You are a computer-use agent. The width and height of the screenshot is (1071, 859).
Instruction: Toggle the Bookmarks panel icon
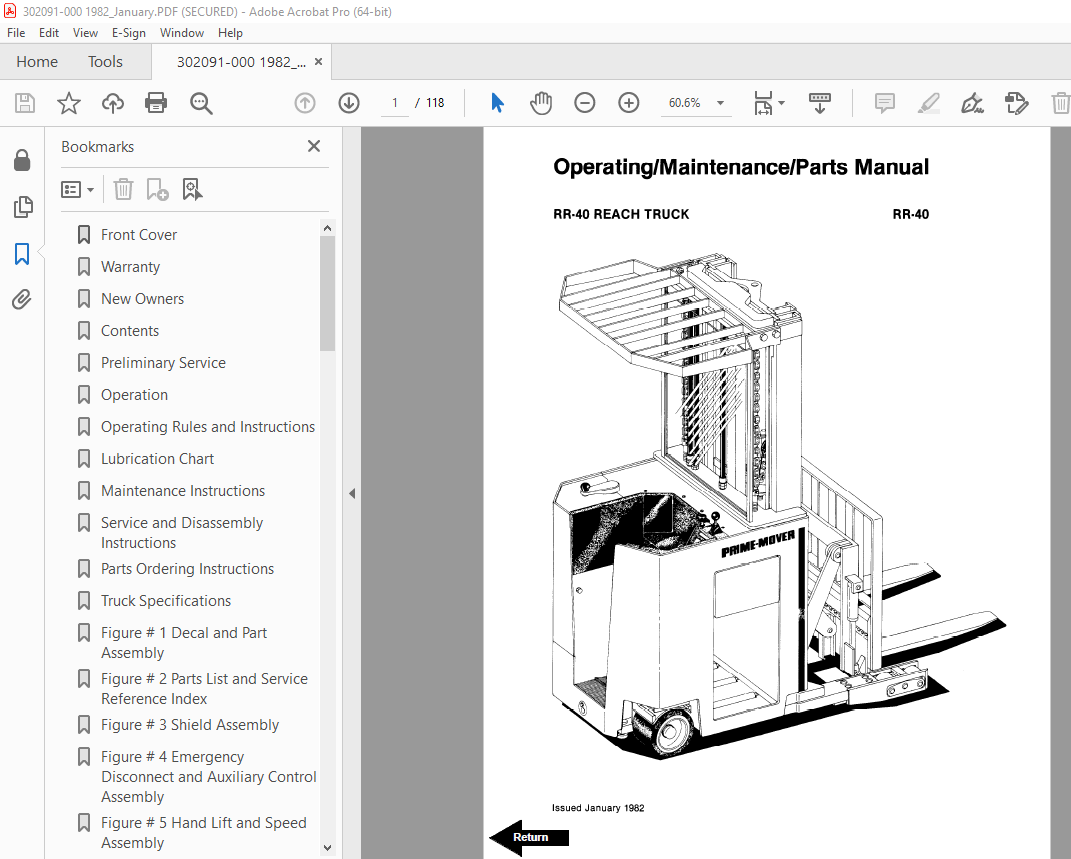(22, 254)
